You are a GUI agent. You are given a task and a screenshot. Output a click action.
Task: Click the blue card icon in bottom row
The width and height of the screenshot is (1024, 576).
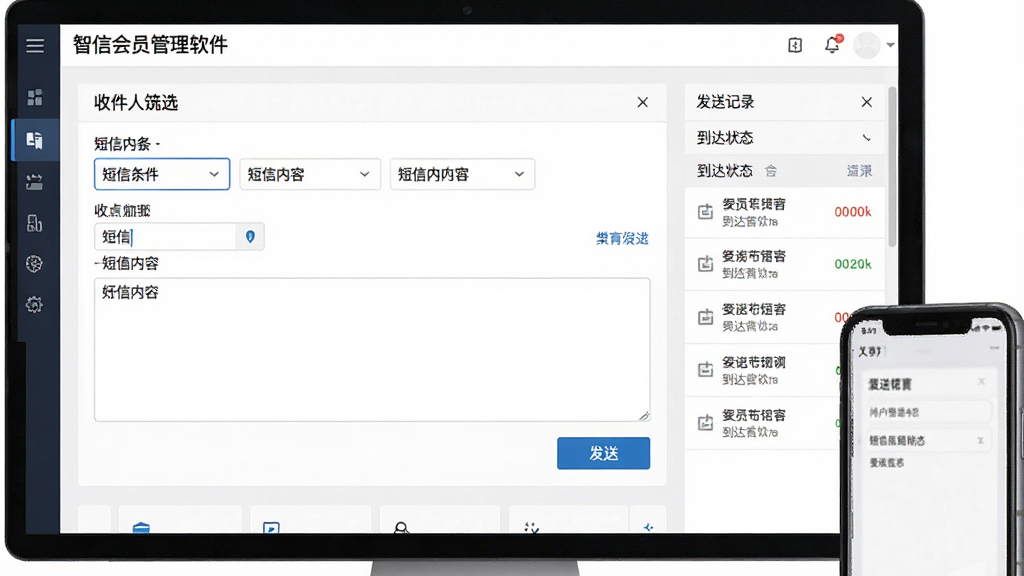point(141,528)
